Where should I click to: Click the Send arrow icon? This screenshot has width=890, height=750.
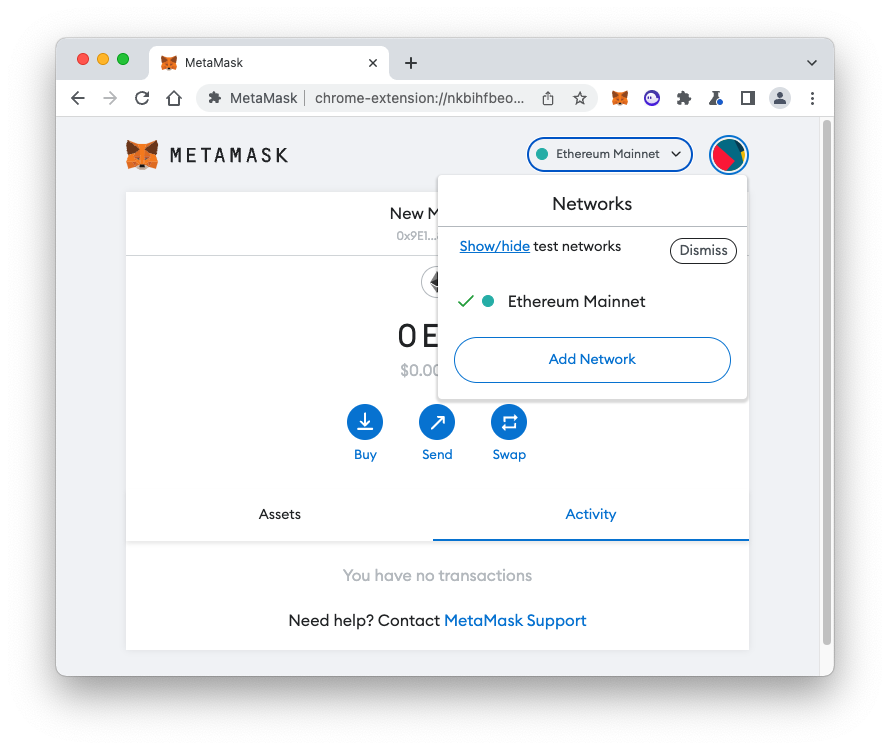pyautogui.click(x=437, y=422)
